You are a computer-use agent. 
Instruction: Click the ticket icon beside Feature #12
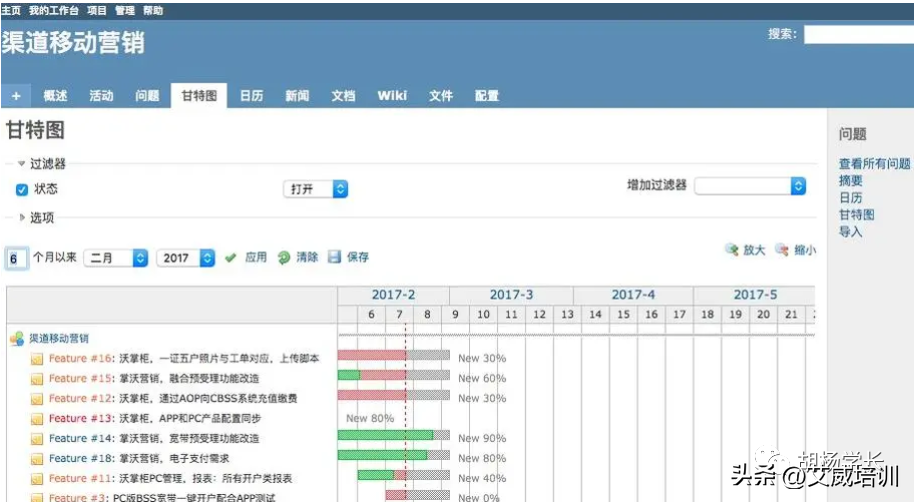pos(37,399)
